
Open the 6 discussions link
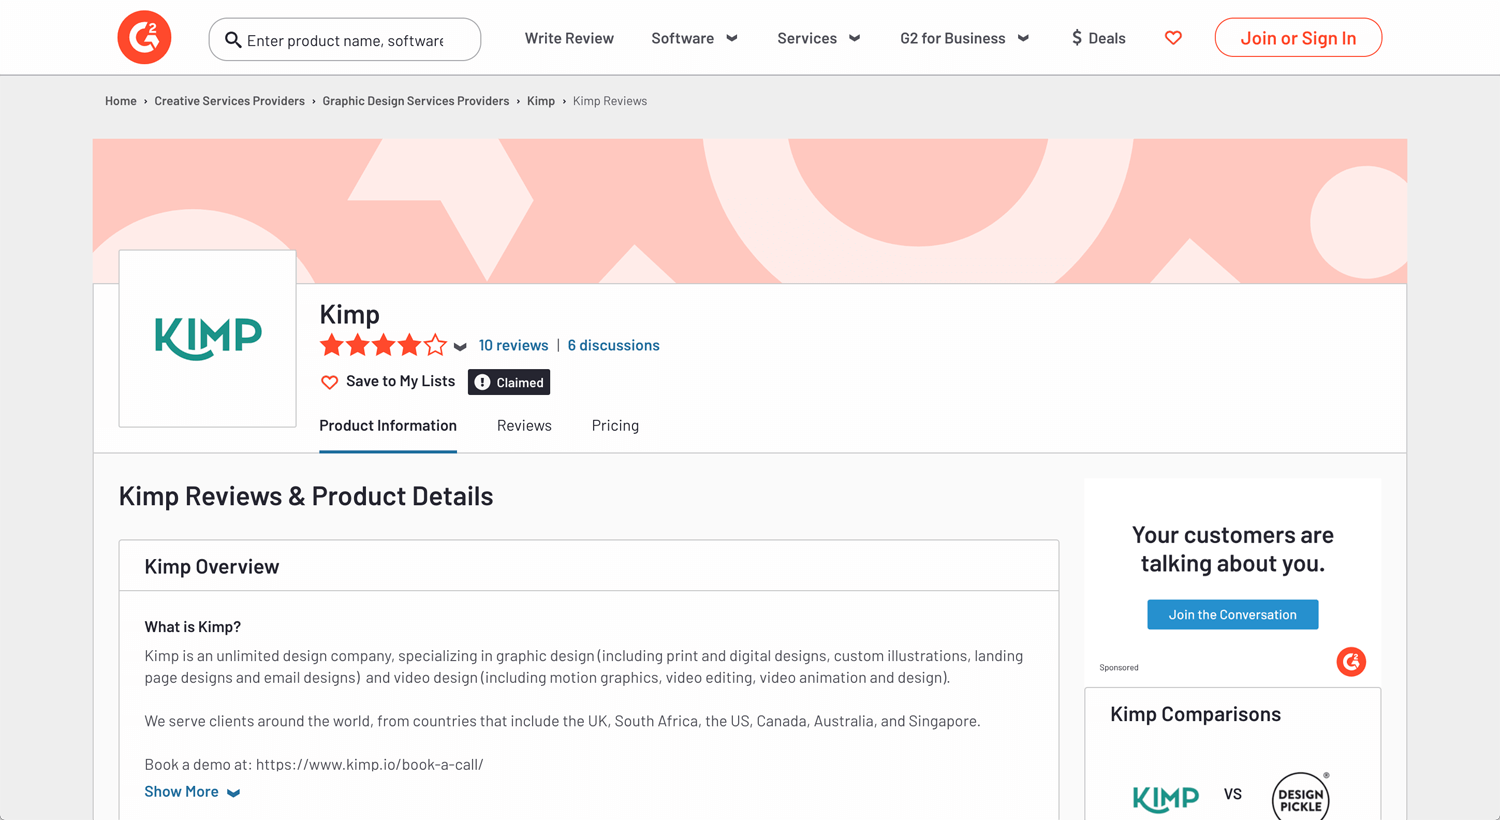click(x=613, y=345)
